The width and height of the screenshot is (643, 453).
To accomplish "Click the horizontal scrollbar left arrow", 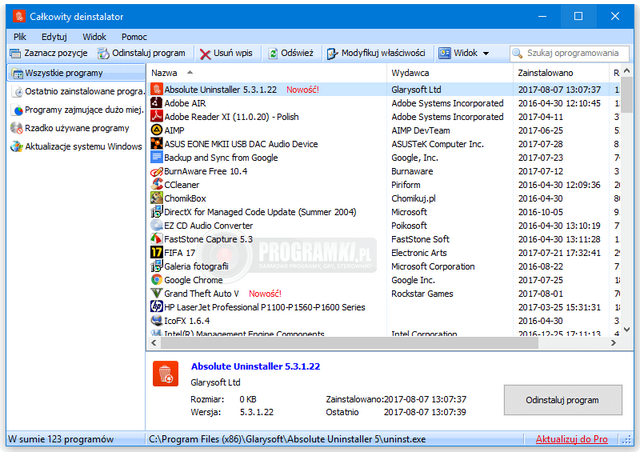I will click(x=154, y=343).
